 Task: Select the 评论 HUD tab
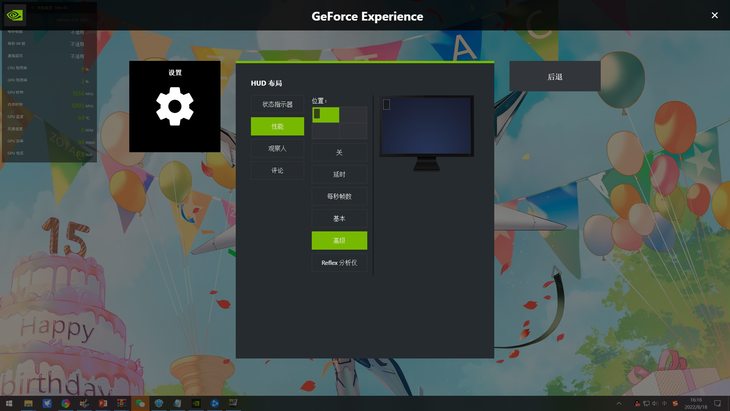pos(277,170)
